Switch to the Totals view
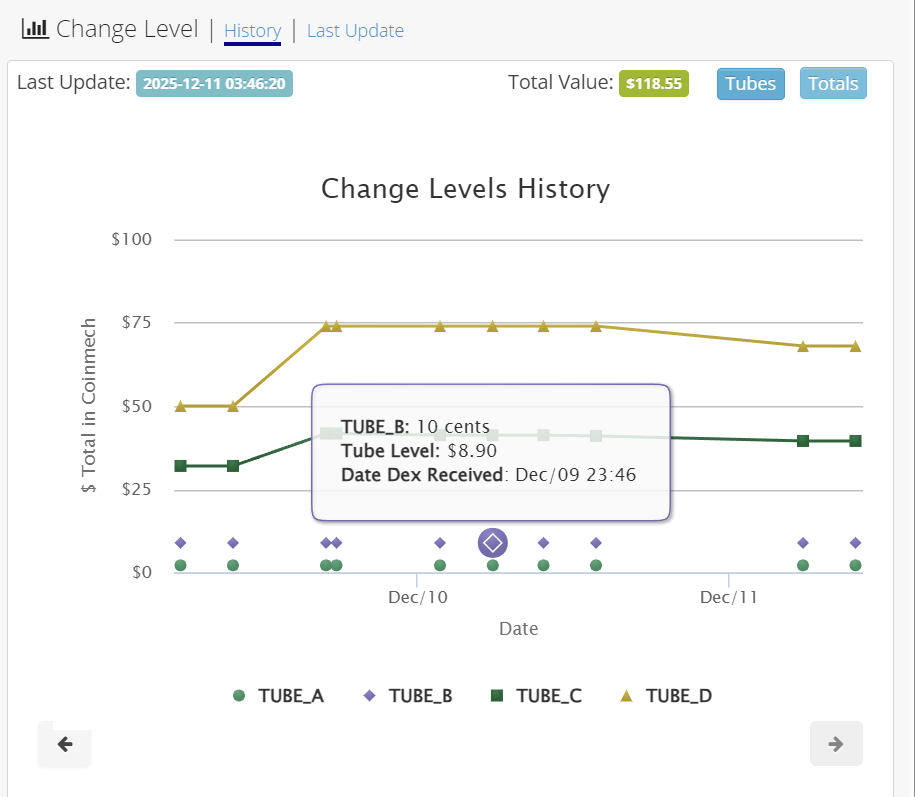The height and width of the screenshot is (797, 915). coord(833,84)
